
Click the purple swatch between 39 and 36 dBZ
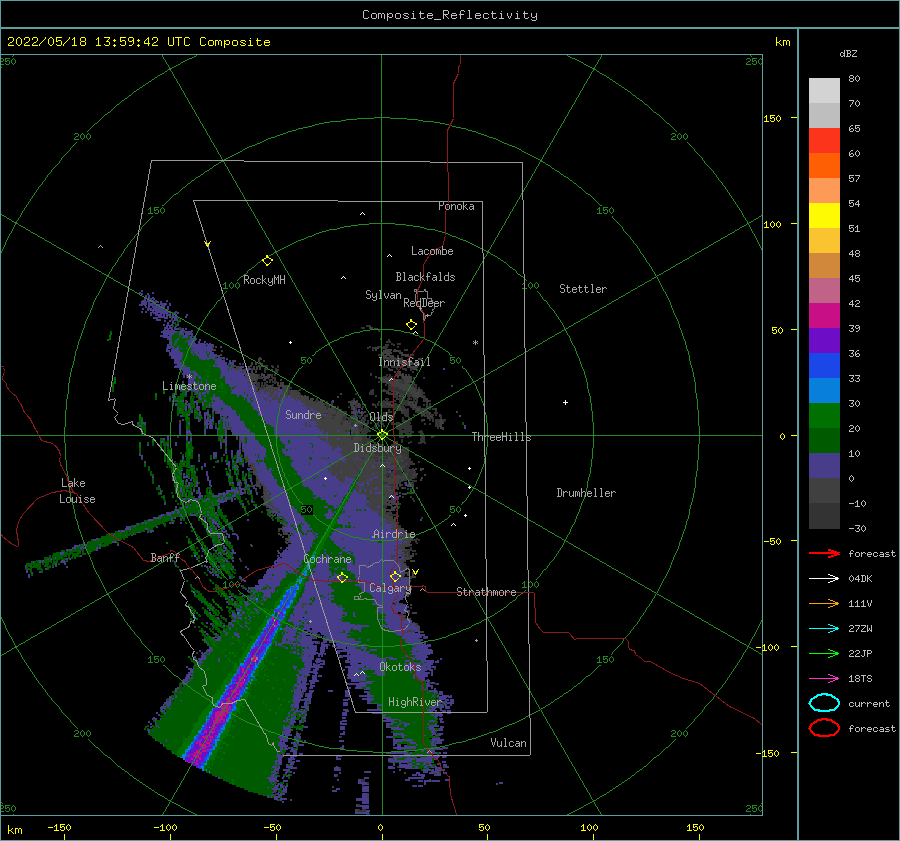point(824,340)
